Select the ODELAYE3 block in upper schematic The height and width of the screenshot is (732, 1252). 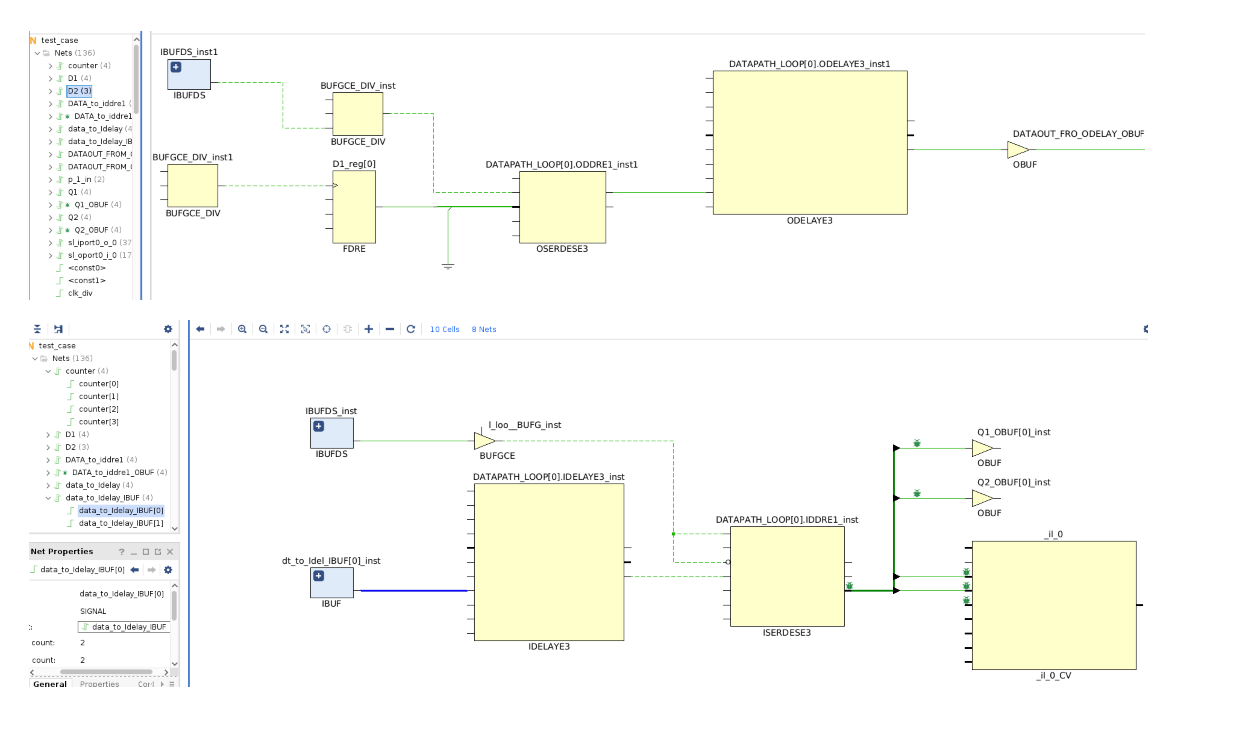click(810, 143)
